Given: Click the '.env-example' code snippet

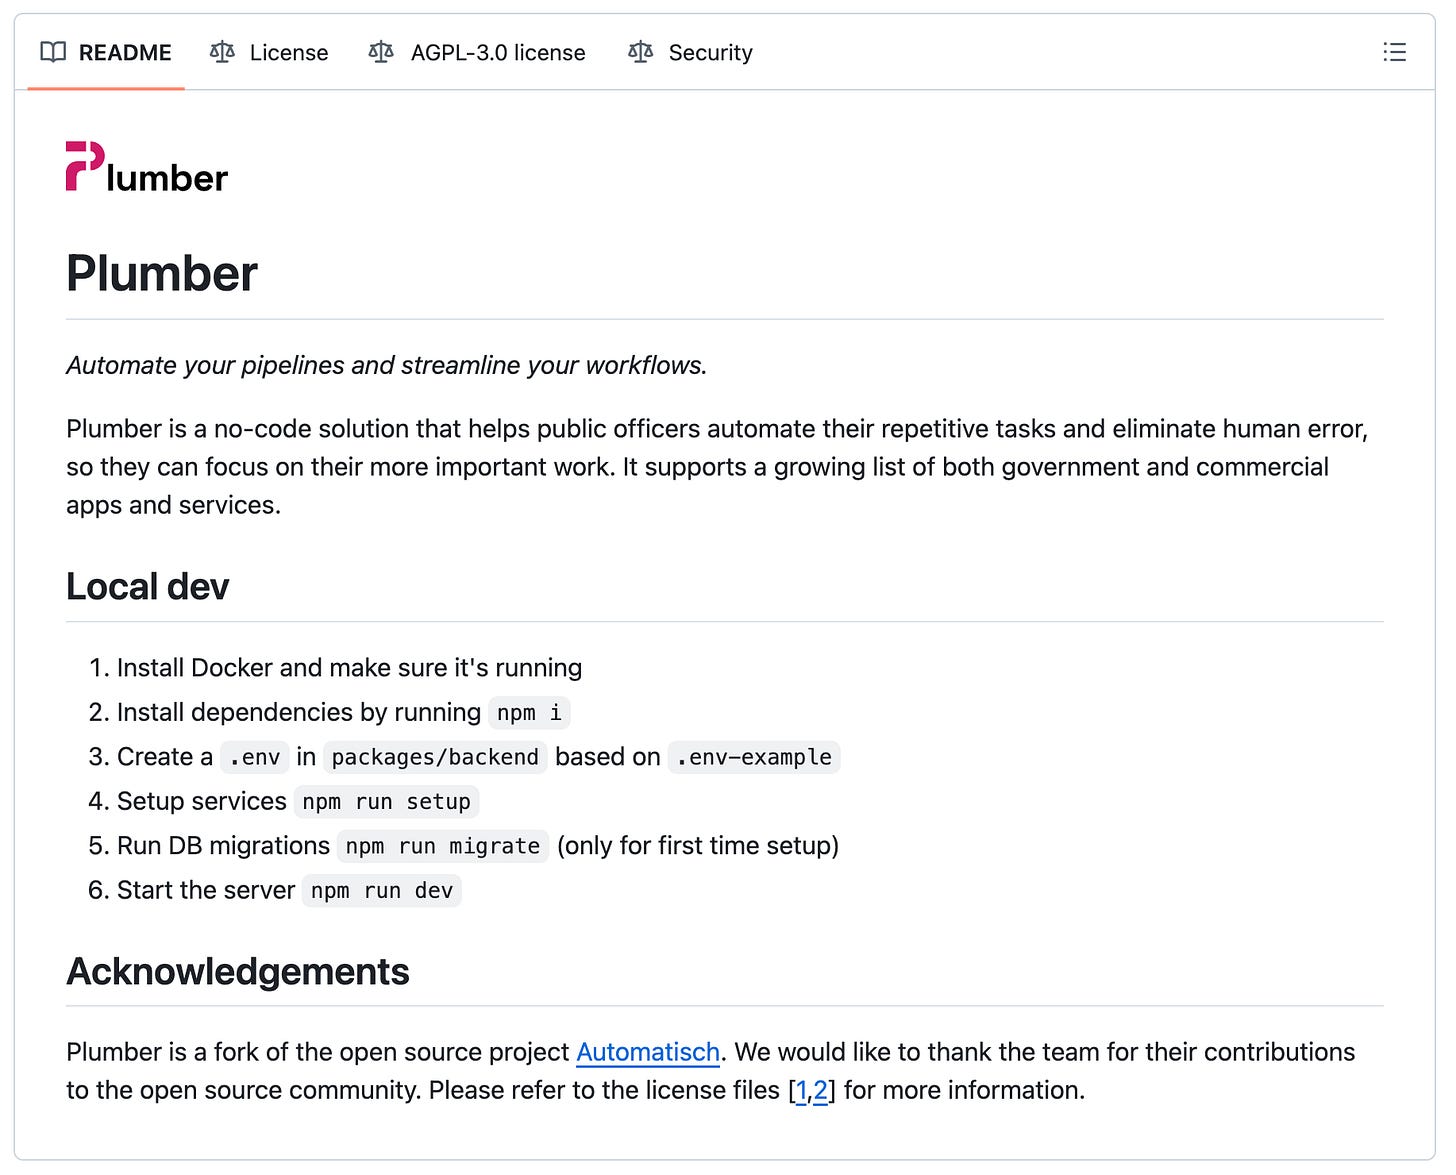Looking at the screenshot, I should click(754, 757).
